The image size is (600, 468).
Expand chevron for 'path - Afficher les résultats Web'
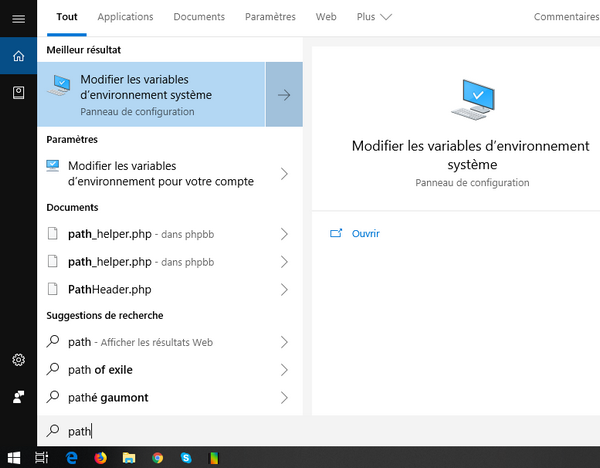tap(284, 342)
